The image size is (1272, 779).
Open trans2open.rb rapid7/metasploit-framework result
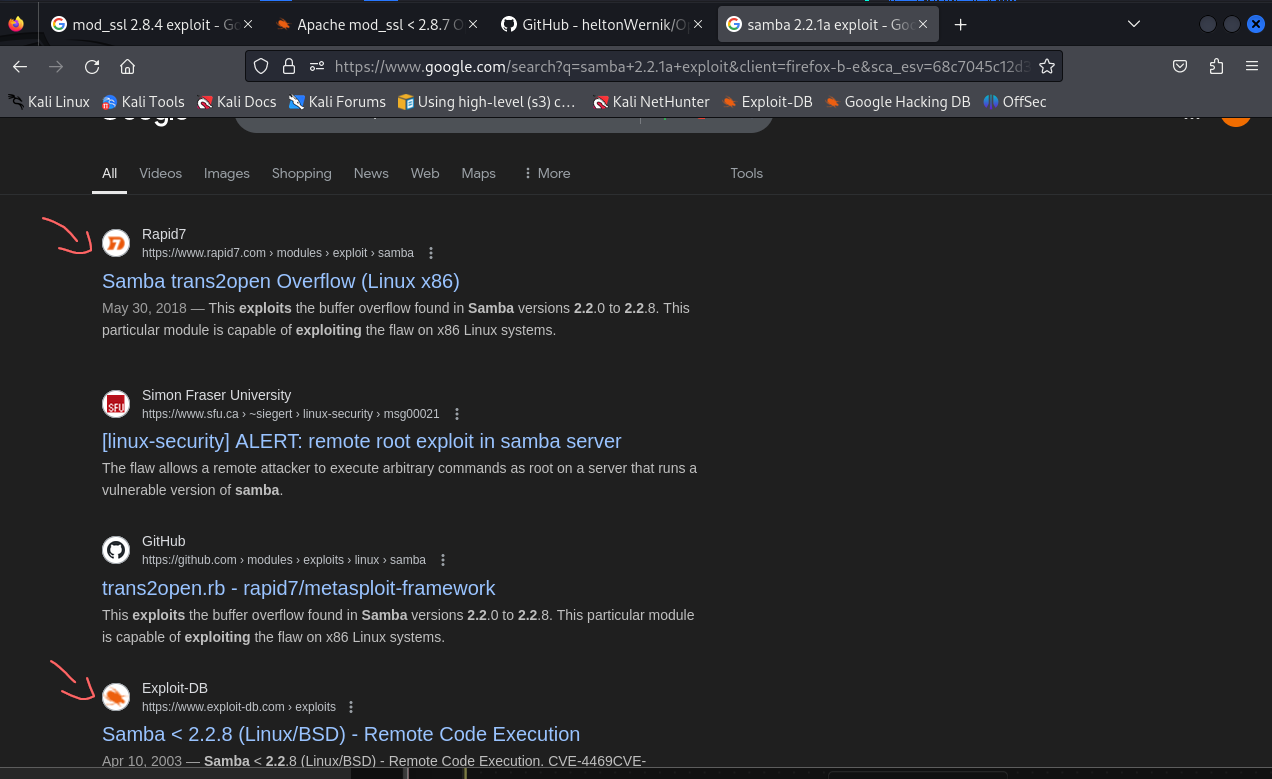coord(299,588)
